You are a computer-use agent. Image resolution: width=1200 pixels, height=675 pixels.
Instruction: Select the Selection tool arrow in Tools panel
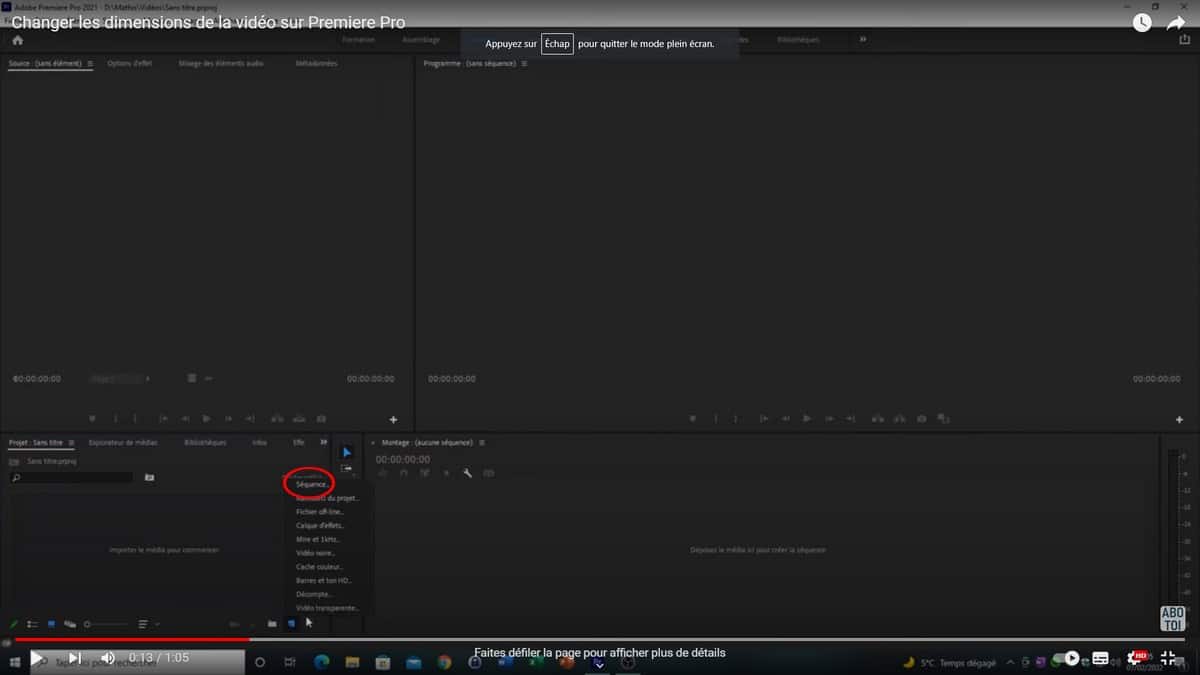tap(347, 452)
